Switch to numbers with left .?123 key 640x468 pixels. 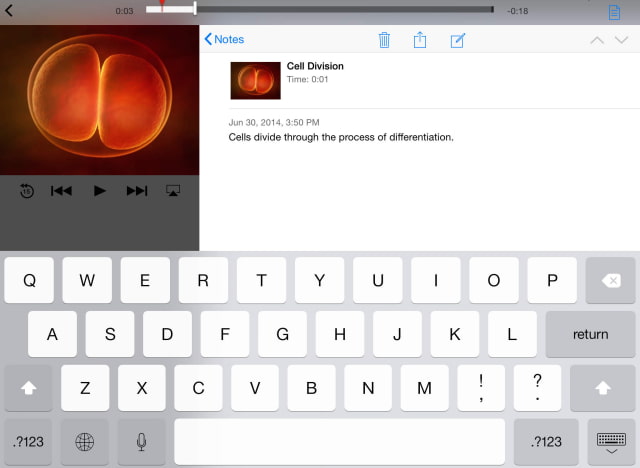coord(28,441)
